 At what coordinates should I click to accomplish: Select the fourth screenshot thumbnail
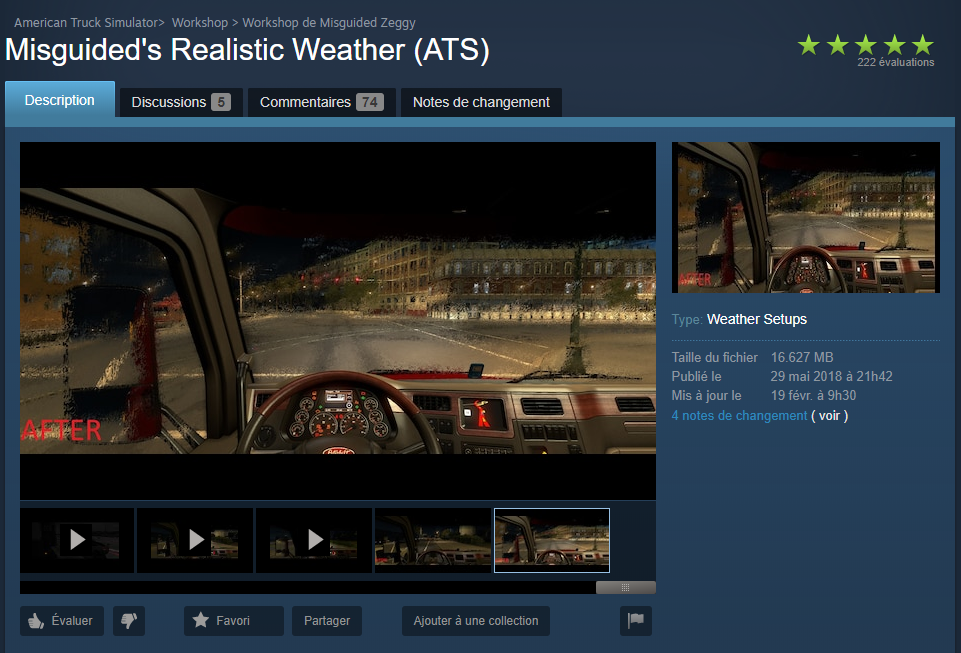pos(433,540)
